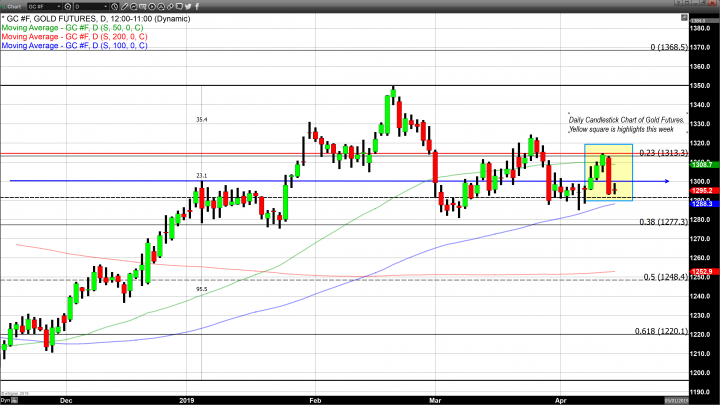This screenshot has height=405, width=720.
Task: Click the yellow highlighted square for this week
Action: [x=608, y=172]
